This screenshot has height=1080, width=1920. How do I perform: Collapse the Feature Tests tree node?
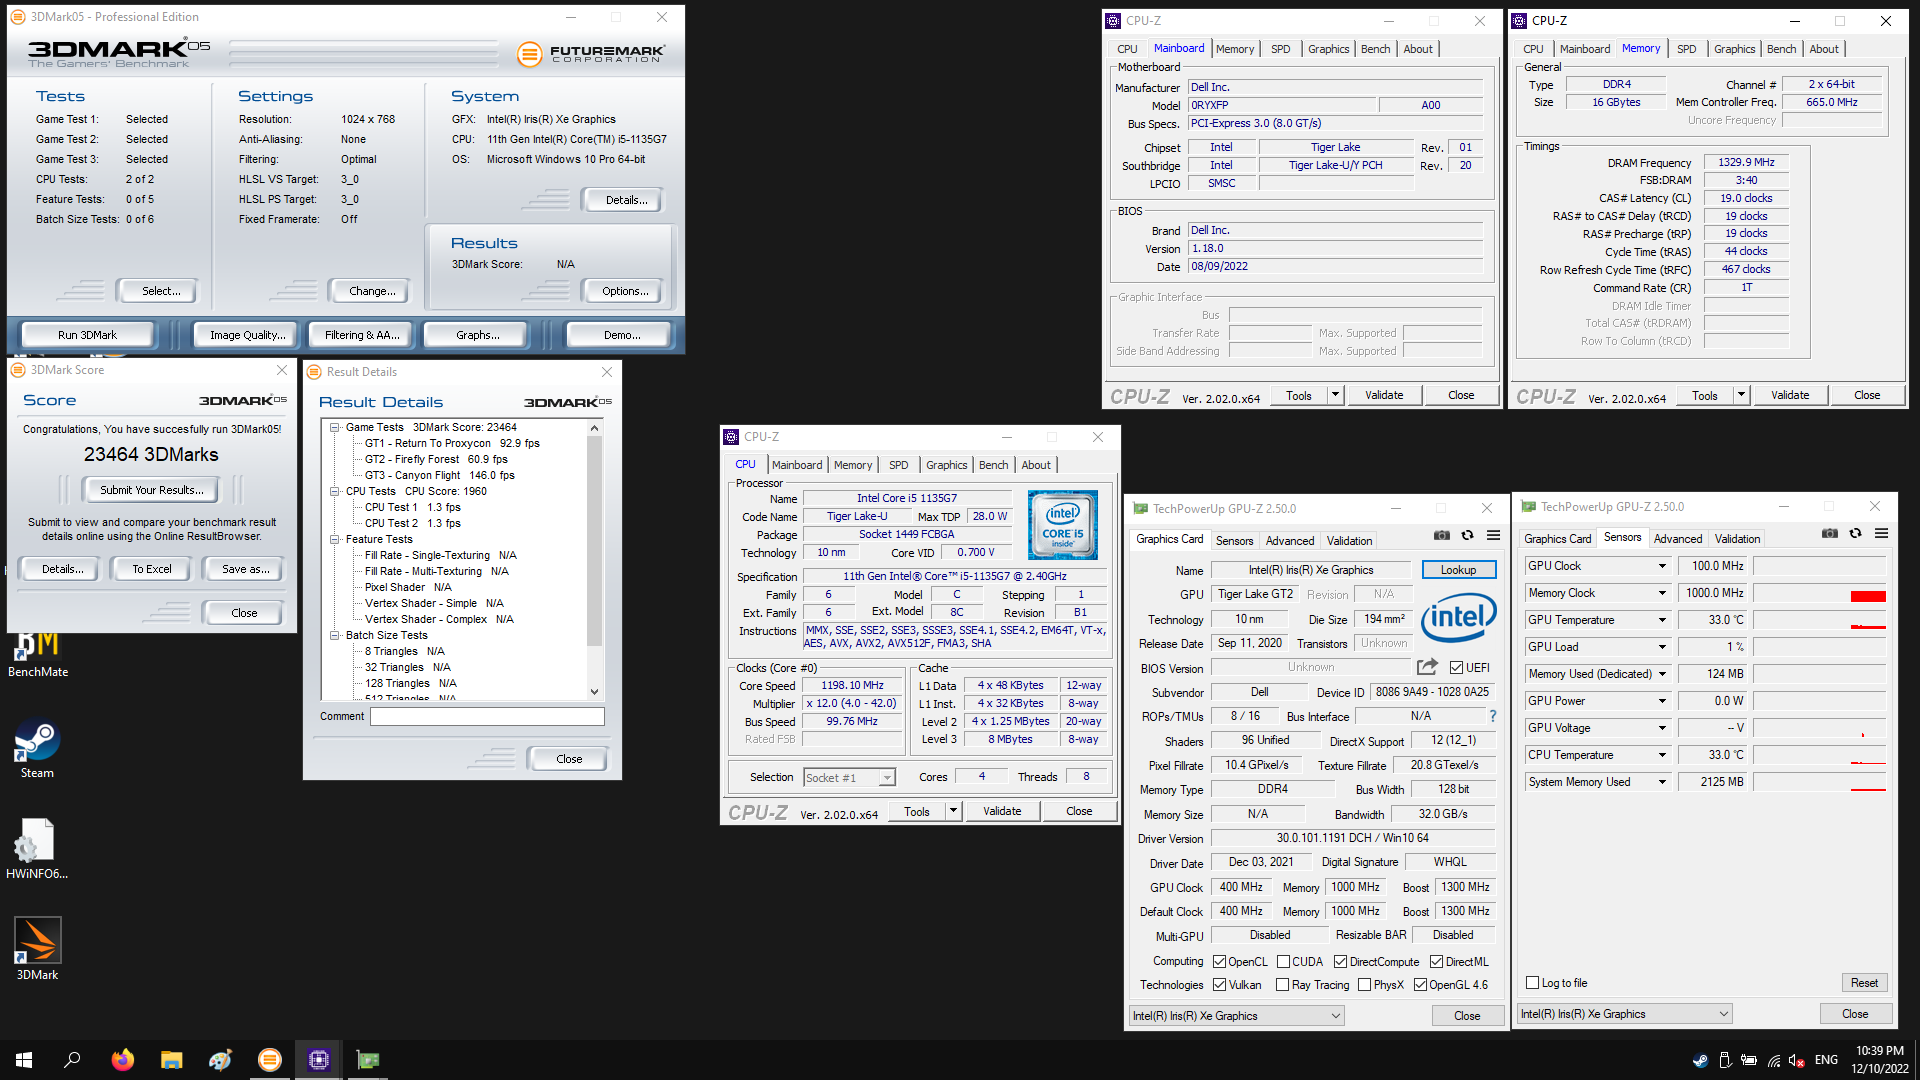(x=335, y=539)
